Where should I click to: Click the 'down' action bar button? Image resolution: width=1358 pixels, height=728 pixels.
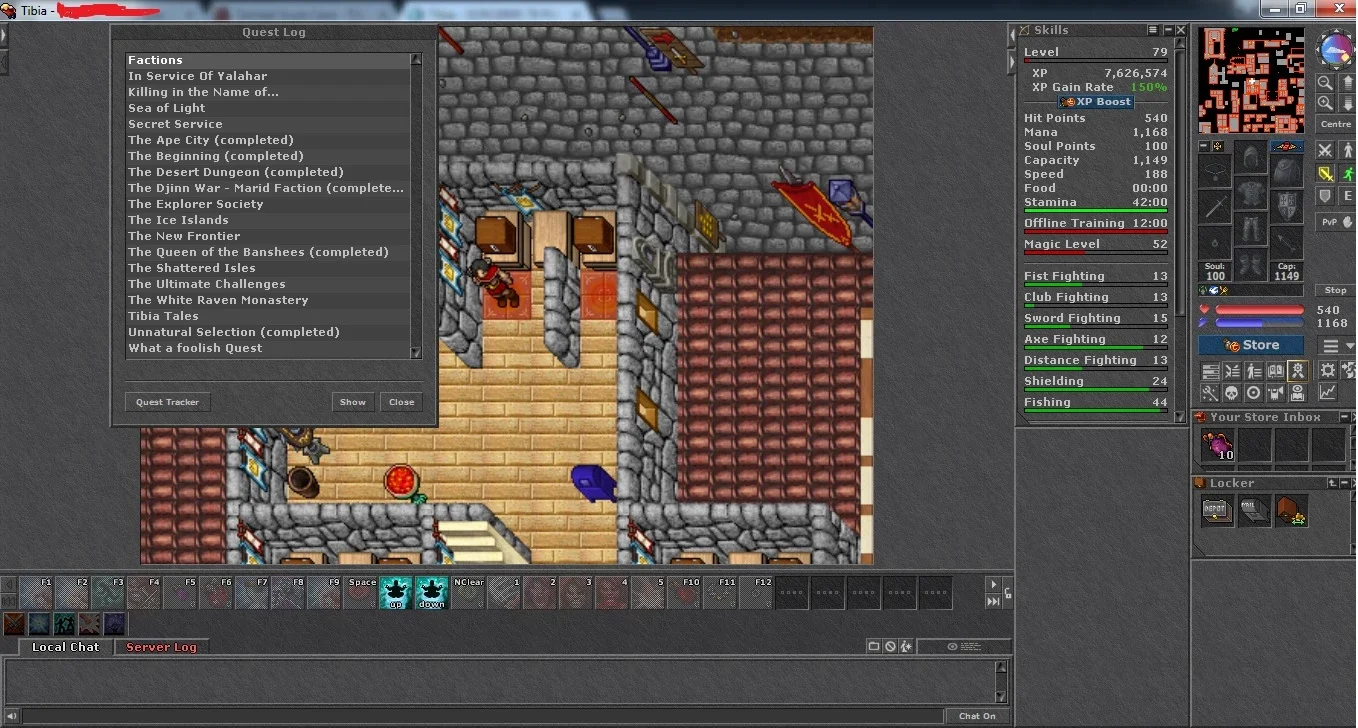click(432, 593)
